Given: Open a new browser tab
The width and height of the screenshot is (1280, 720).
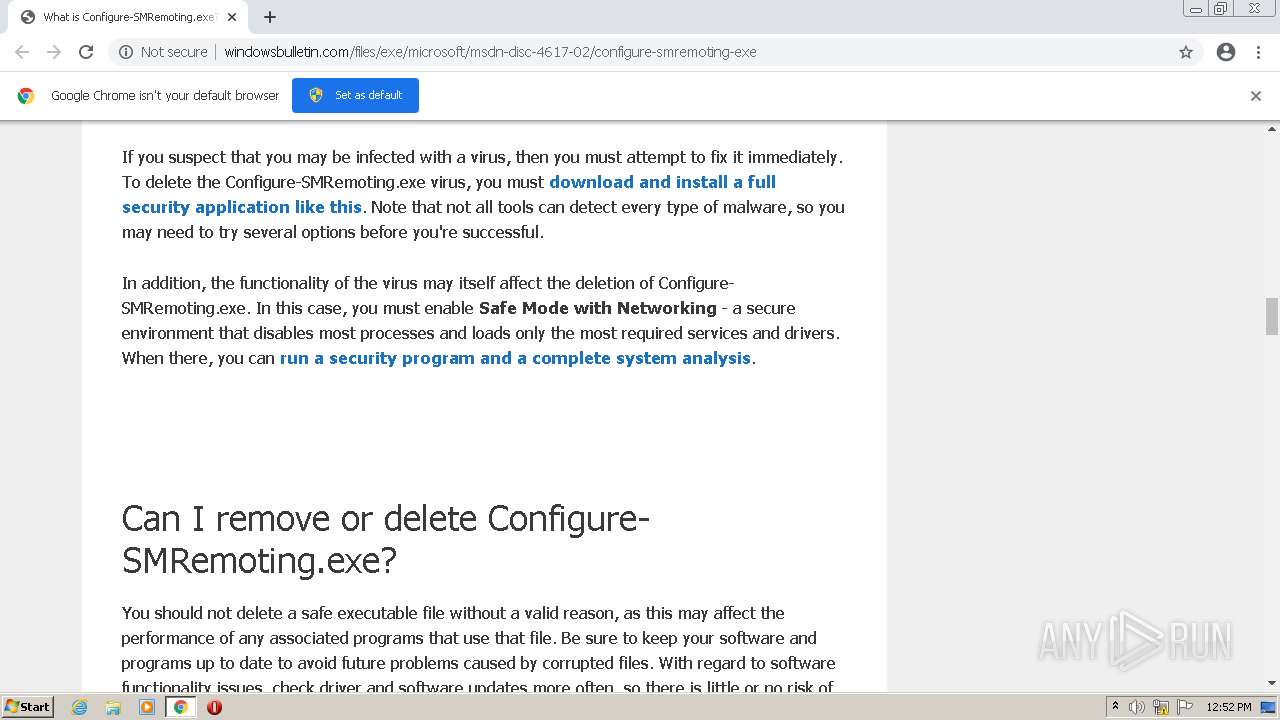Looking at the screenshot, I should tap(270, 17).
